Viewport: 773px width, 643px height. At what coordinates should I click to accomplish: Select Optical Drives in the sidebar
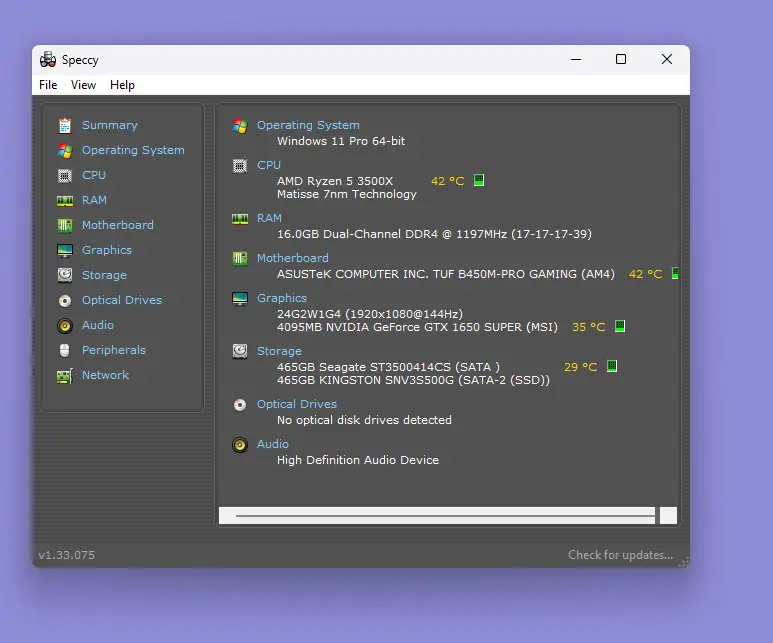click(x=121, y=300)
